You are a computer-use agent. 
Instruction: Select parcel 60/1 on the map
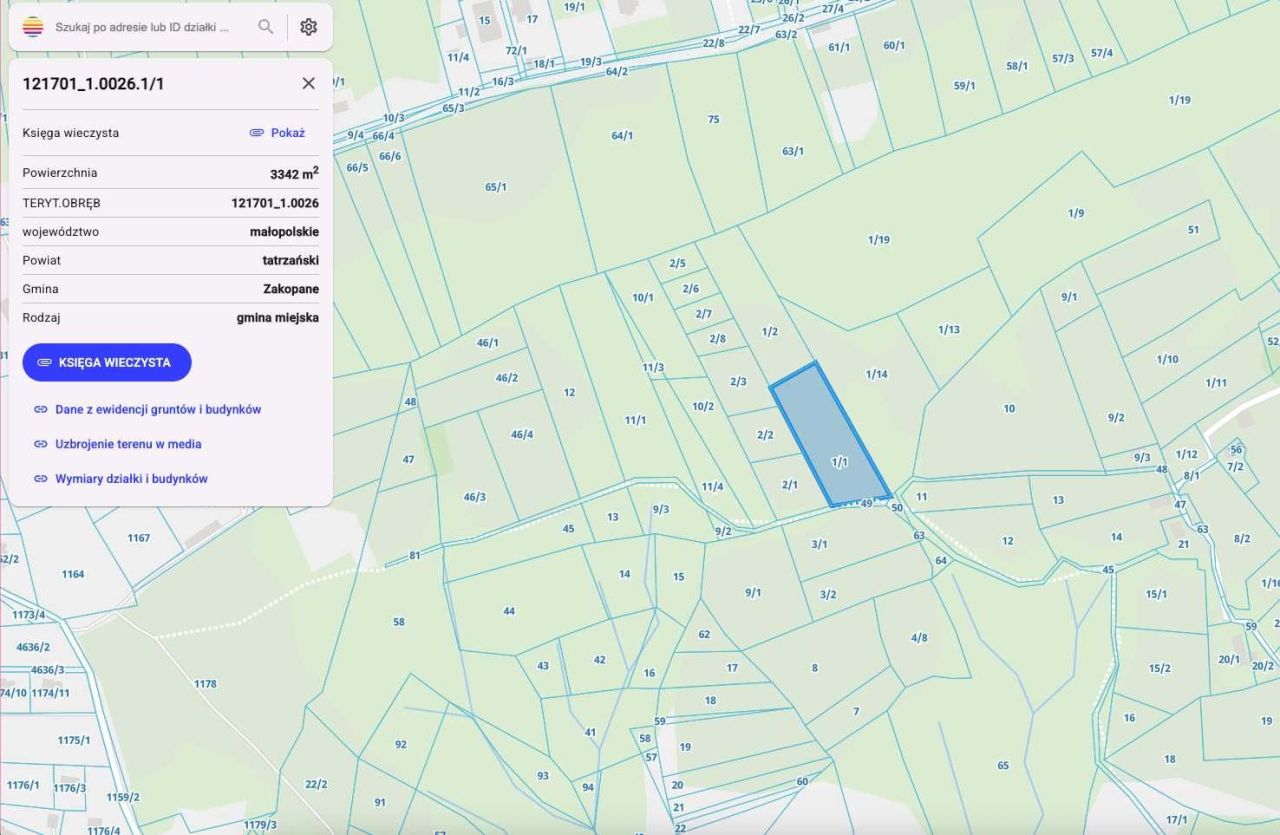pyautogui.click(x=894, y=45)
